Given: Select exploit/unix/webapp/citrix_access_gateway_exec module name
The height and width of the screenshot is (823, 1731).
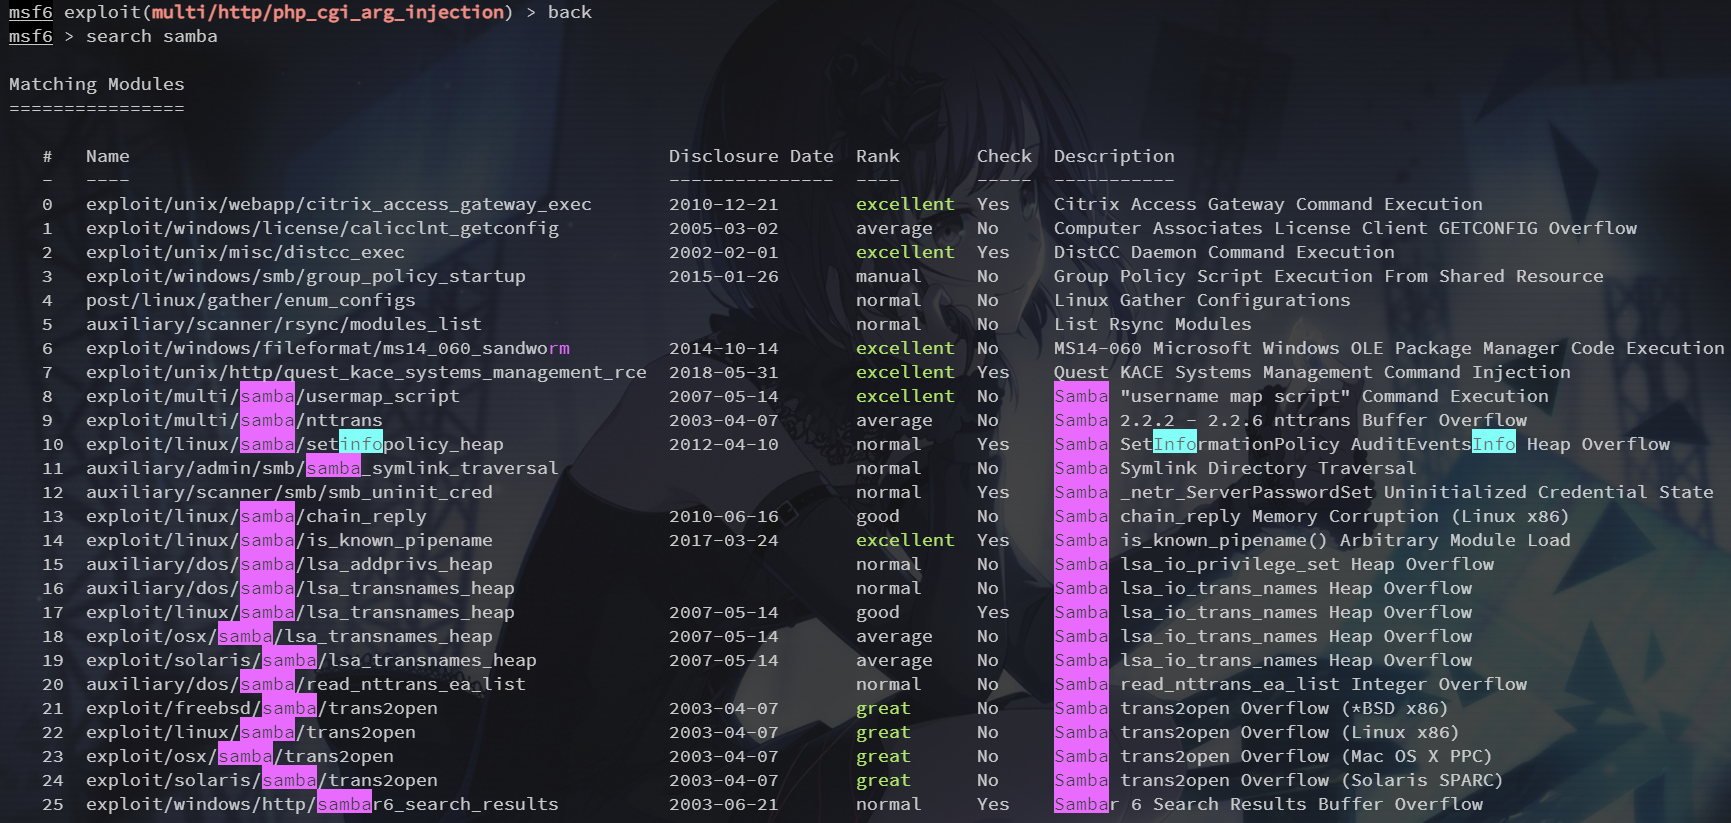Looking at the screenshot, I should (x=339, y=204).
